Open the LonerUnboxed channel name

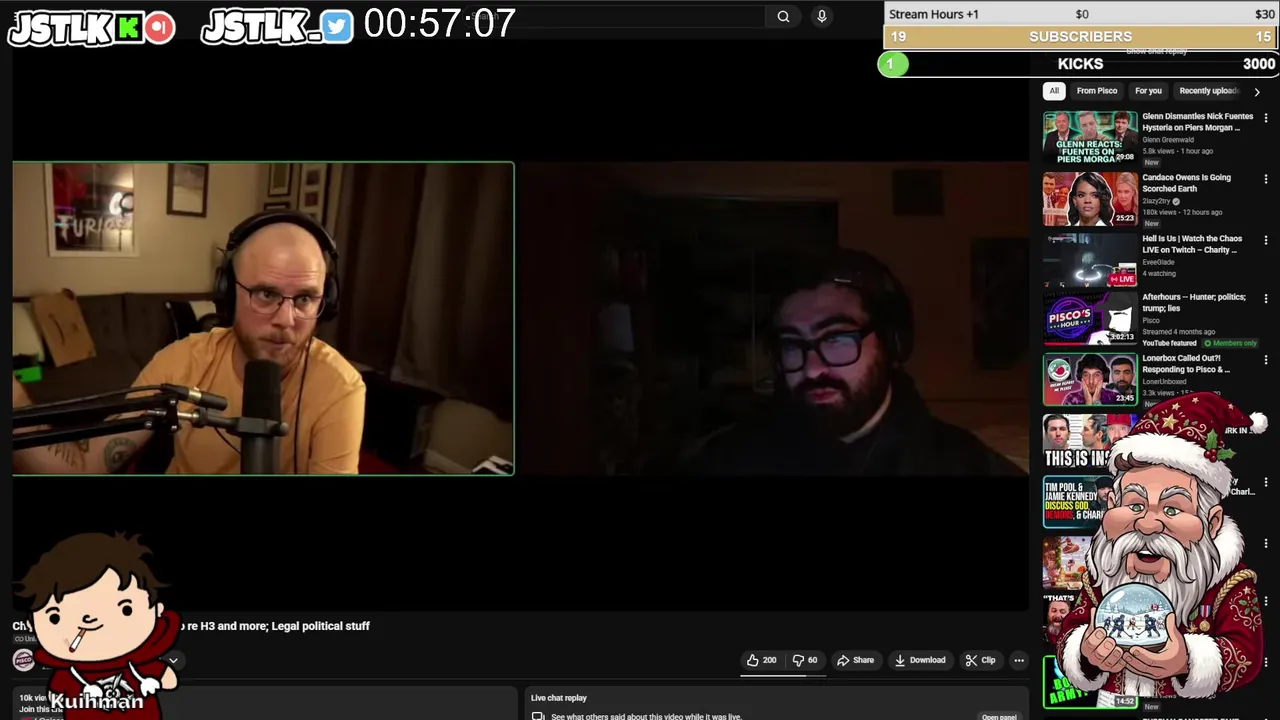(1164, 381)
